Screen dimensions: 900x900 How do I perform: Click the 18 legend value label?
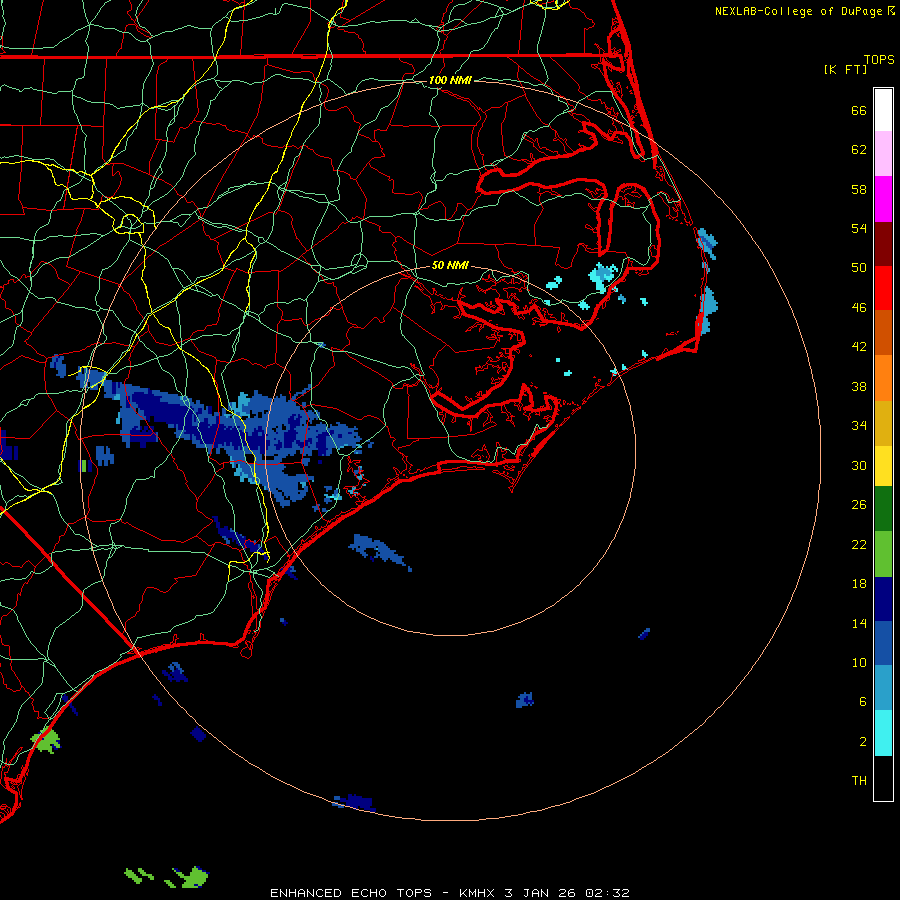[x=859, y=584]
